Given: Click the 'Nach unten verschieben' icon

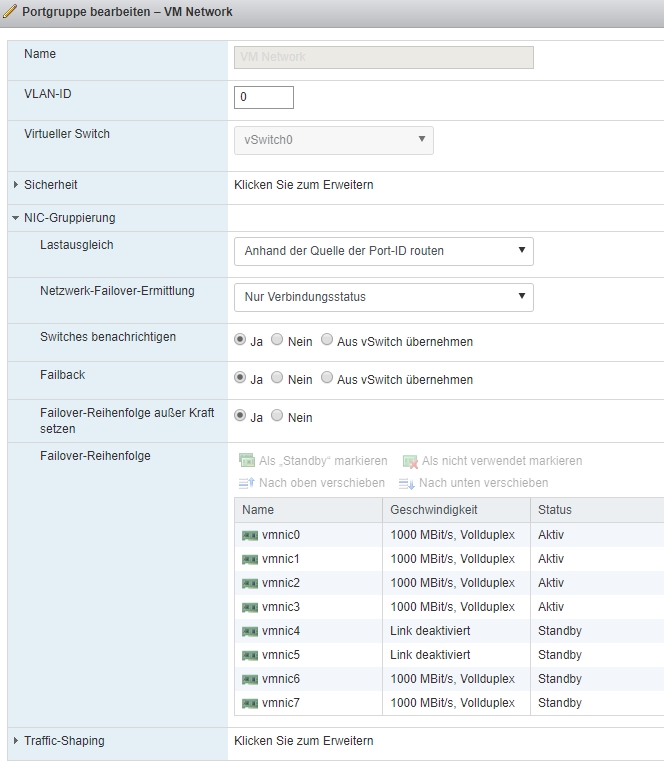Looking at the screenshot, I should pyautogui.click(x=407, y=483).
